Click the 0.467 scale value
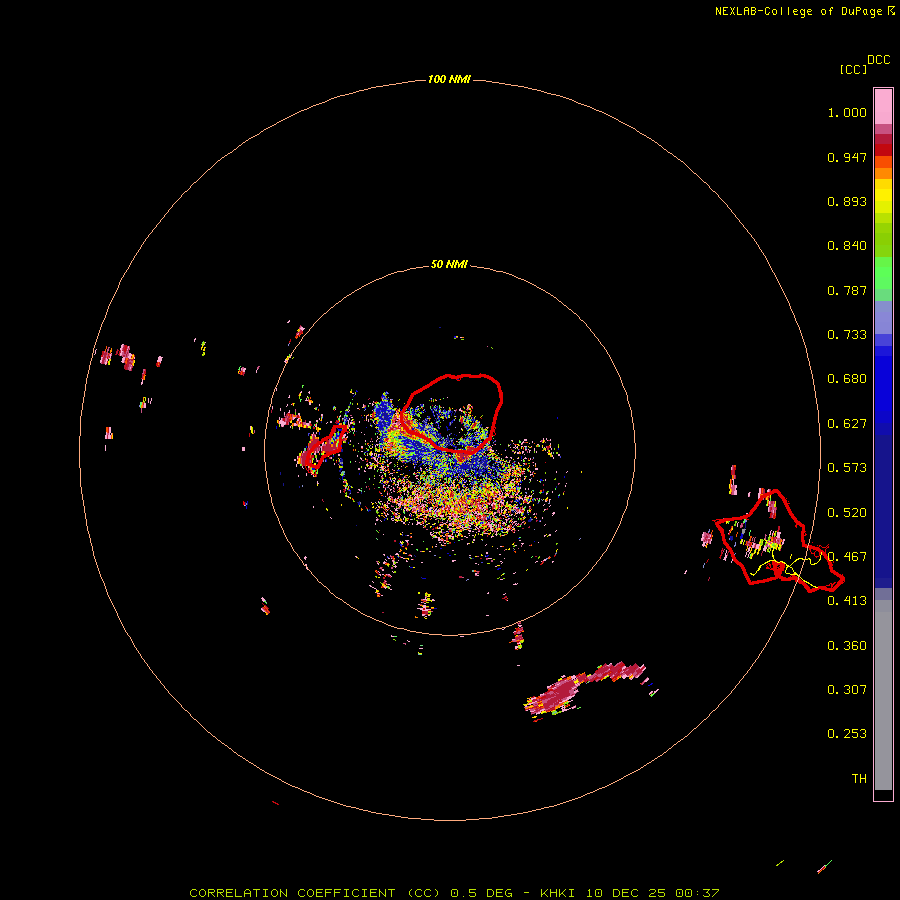Image resolution: width=900 pixels, height=900 pixels. (x=847, y=557)
